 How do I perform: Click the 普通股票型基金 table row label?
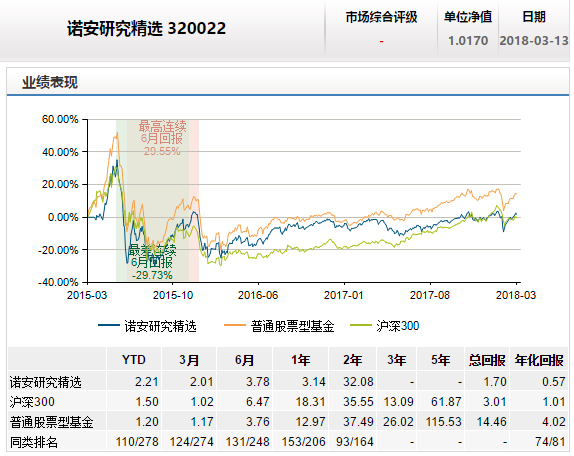click(52, 422)
